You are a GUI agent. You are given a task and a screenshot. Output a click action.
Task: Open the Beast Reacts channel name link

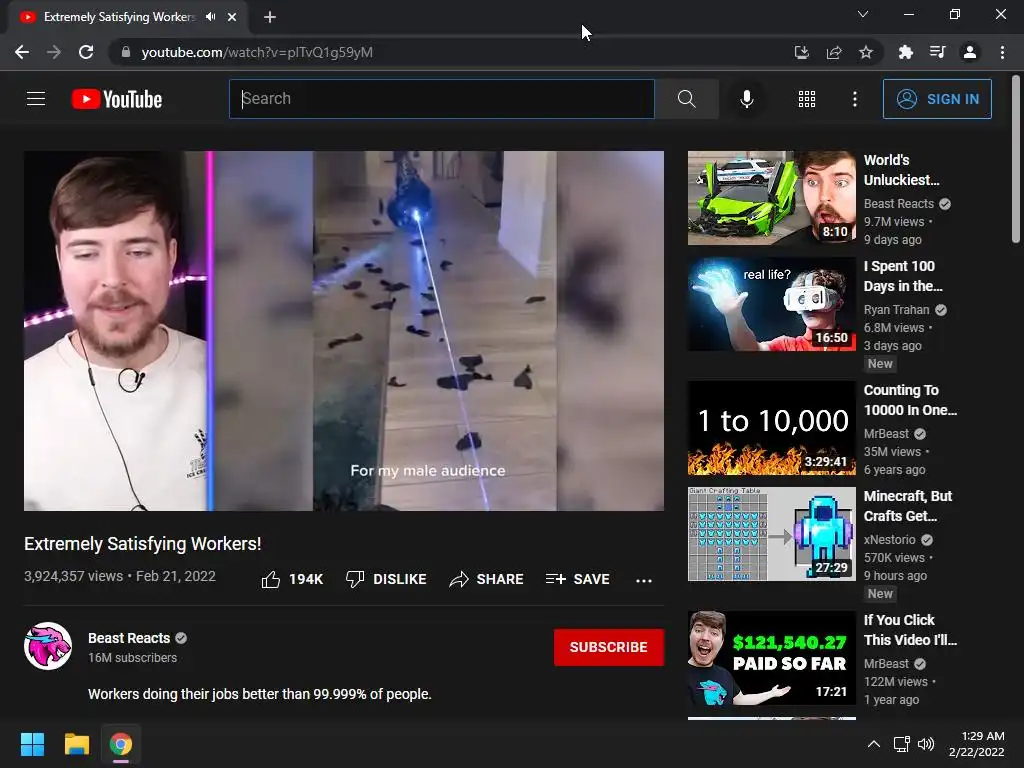point(129,638)
